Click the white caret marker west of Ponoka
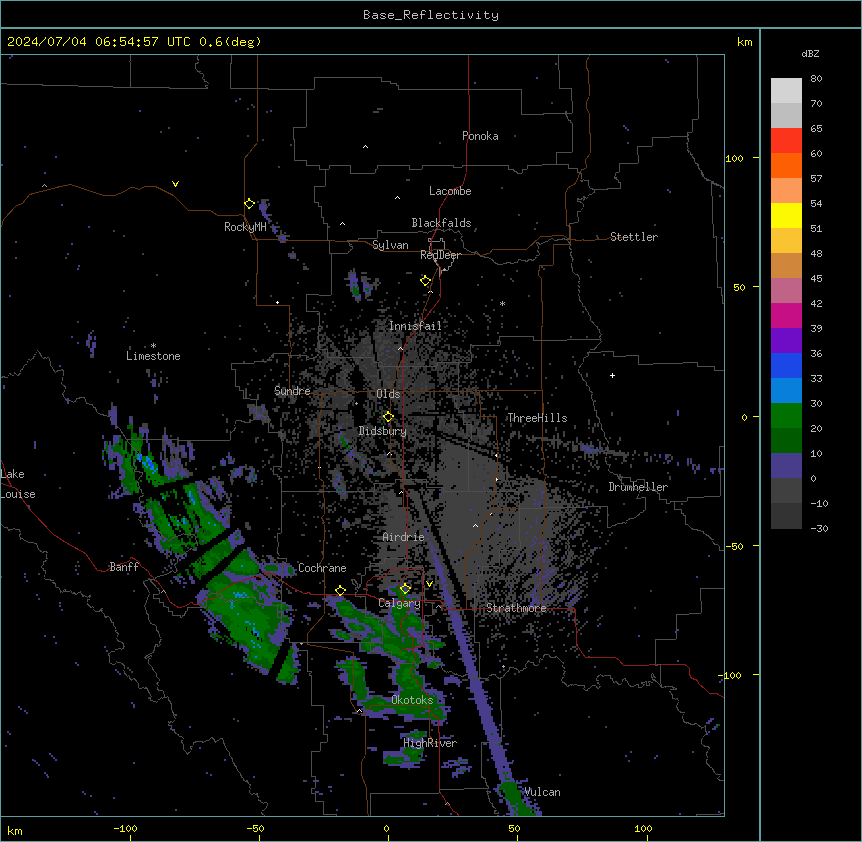Image resolution: width=862 pixels, height=842 pixels. coord(366,147)
